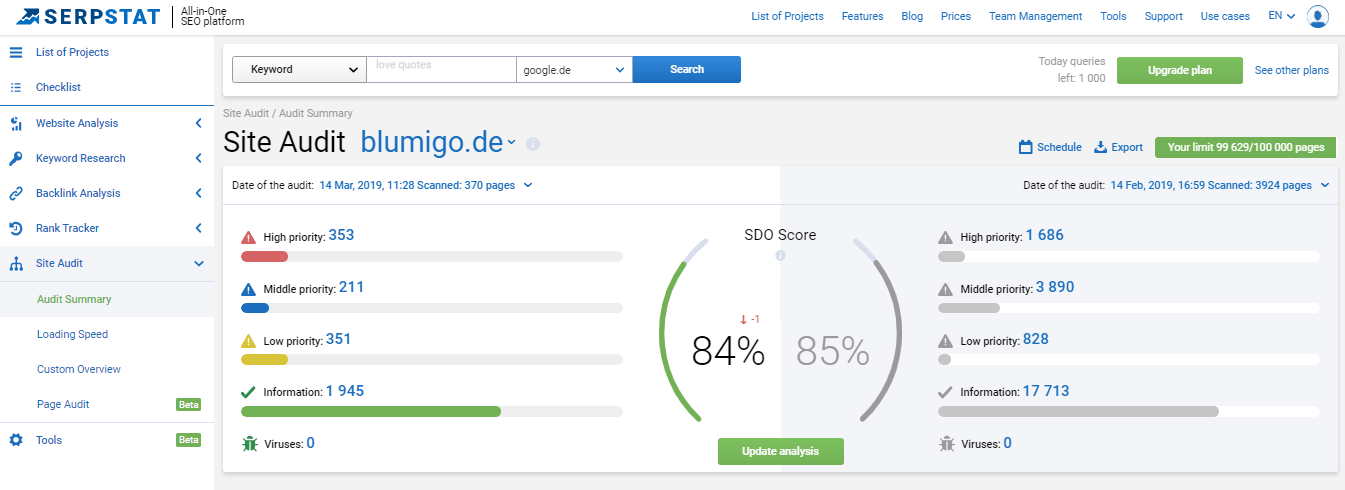Screen dimensions: 1345x490
Task: Click the blue Search button
Action: (687, 69)
